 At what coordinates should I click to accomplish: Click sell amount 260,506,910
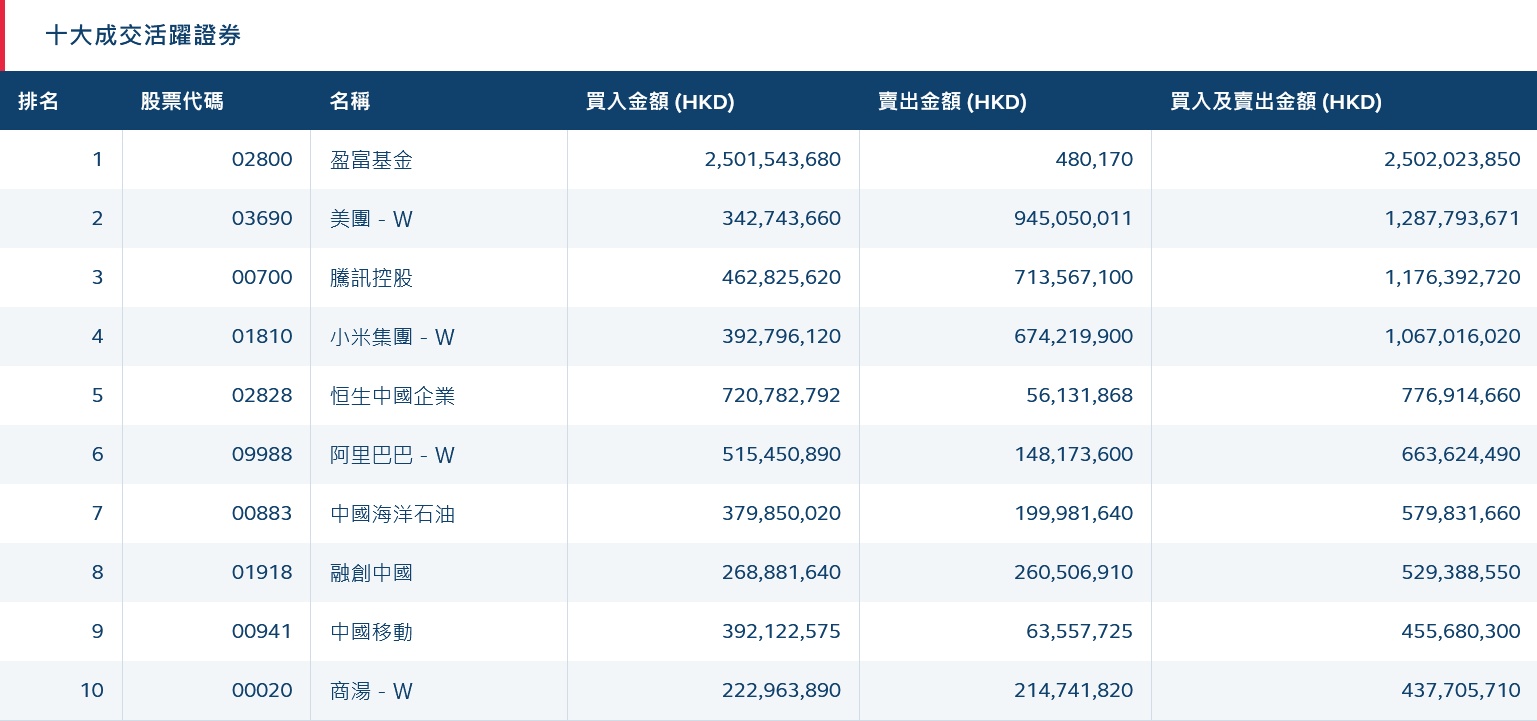click(1074, 573)
